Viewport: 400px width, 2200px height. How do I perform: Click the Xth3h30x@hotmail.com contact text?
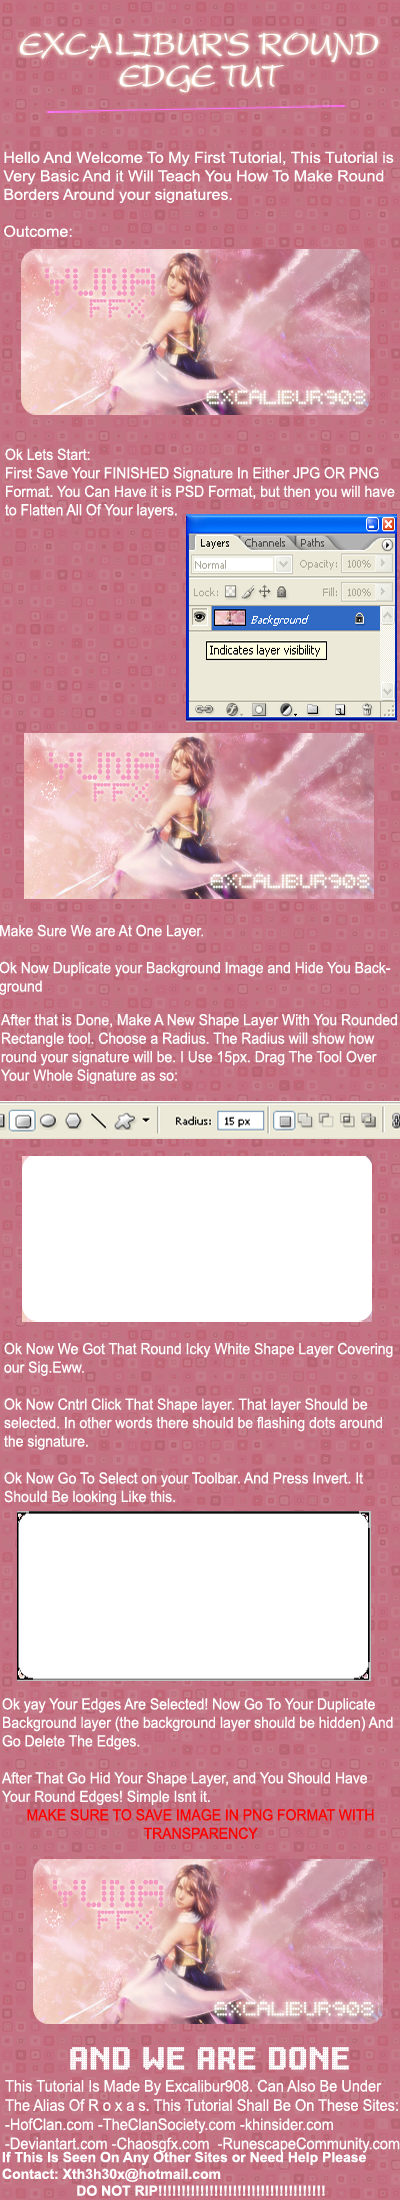coord(142,2174)
